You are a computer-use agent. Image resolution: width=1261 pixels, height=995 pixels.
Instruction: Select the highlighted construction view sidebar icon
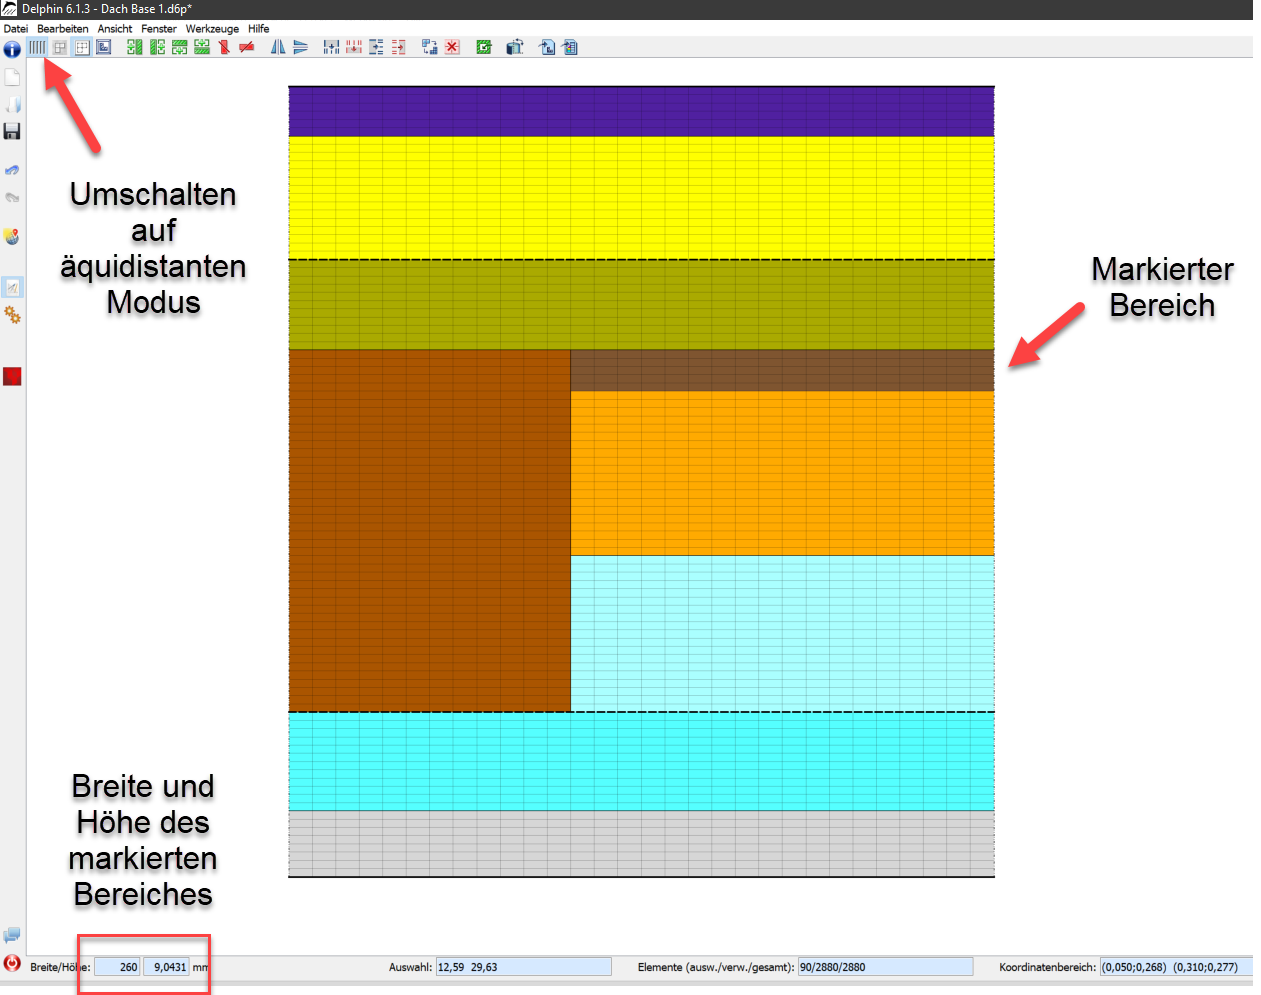(12, 288)
